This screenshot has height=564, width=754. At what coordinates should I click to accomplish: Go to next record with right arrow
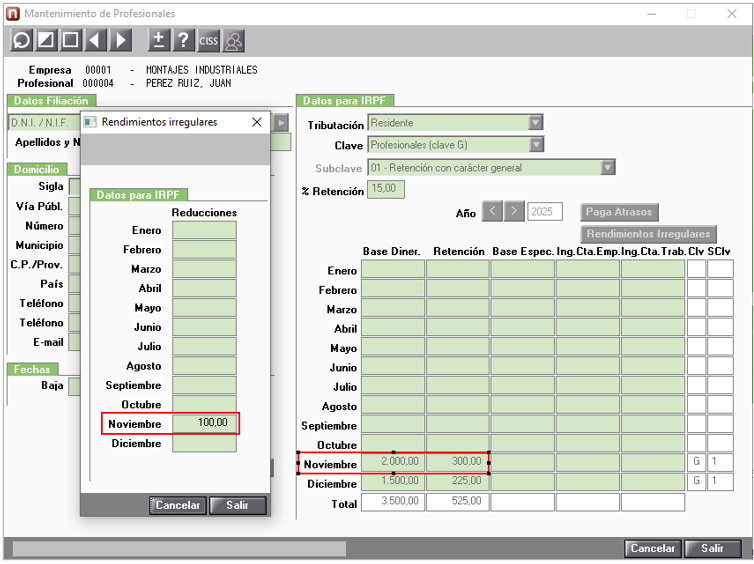pyautogui.click(x=121, y=40)
